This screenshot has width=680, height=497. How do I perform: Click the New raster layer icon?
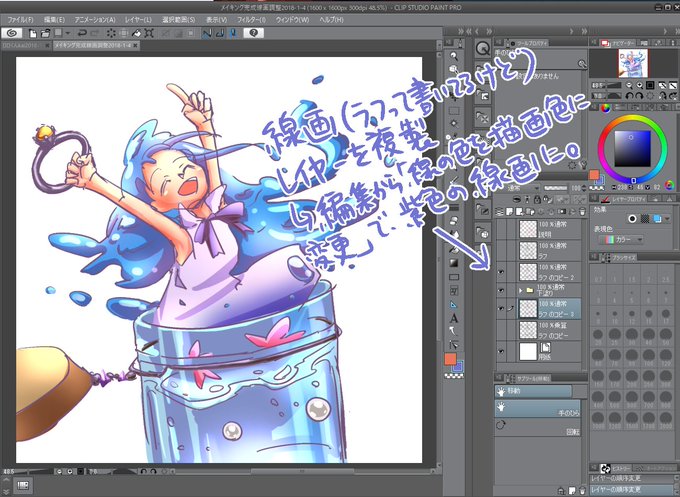509,212
